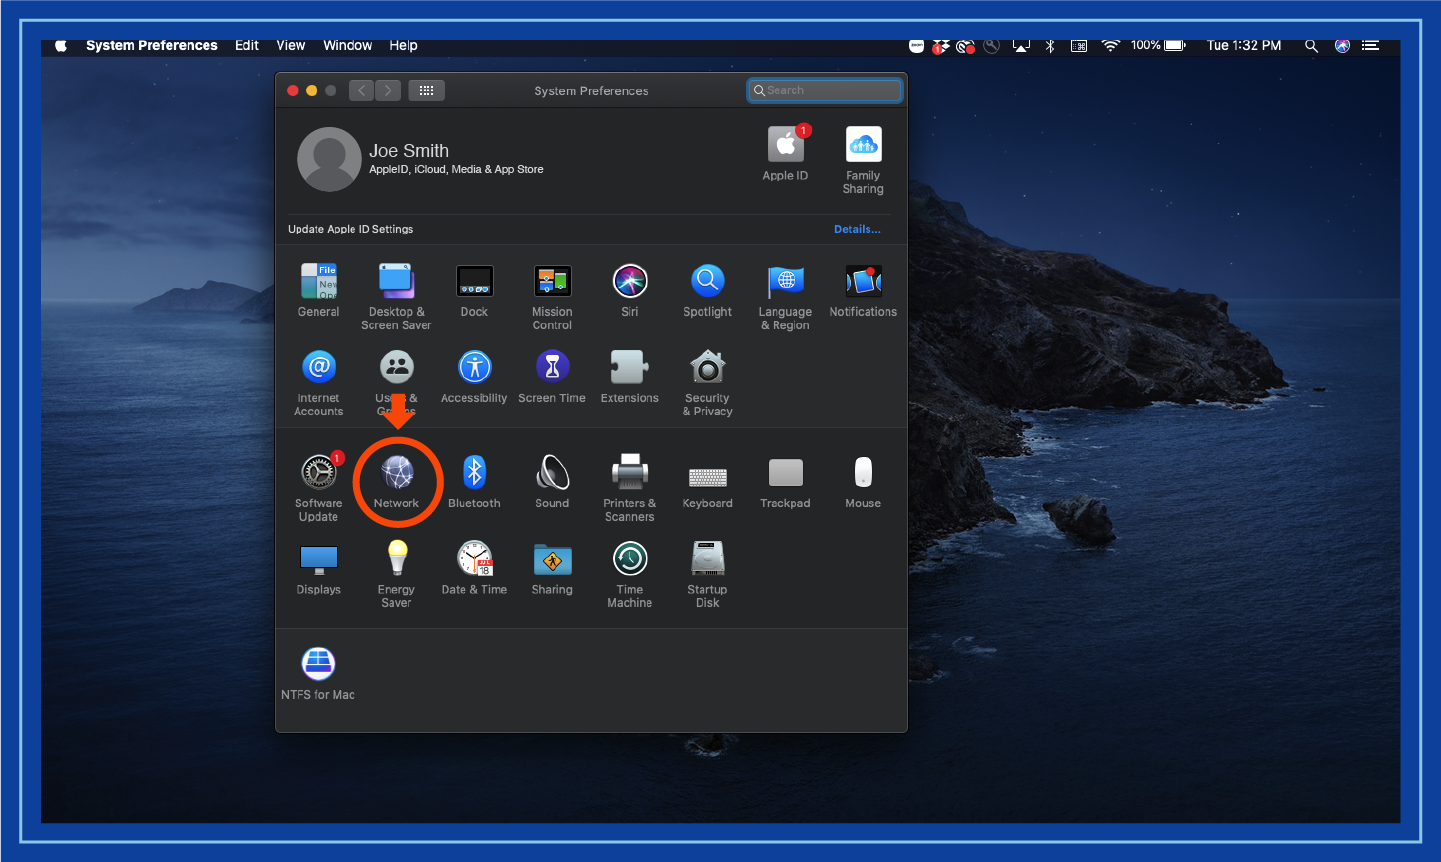Open Mission Control settings
This screenshot has width=1441, height=862.
tap(552, 282)
